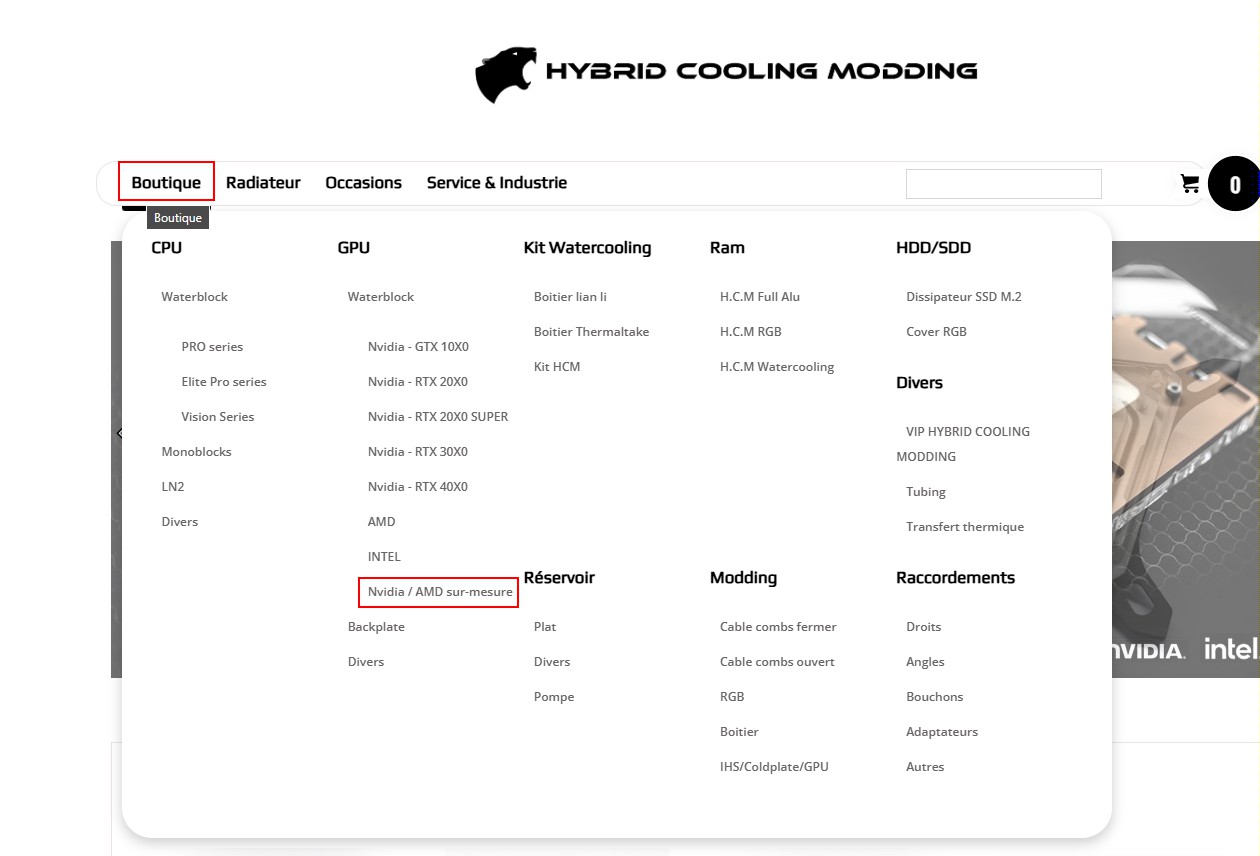Screen dimensions: 1260x856
Task: Click in the search input field
Action: (1003, 184)
